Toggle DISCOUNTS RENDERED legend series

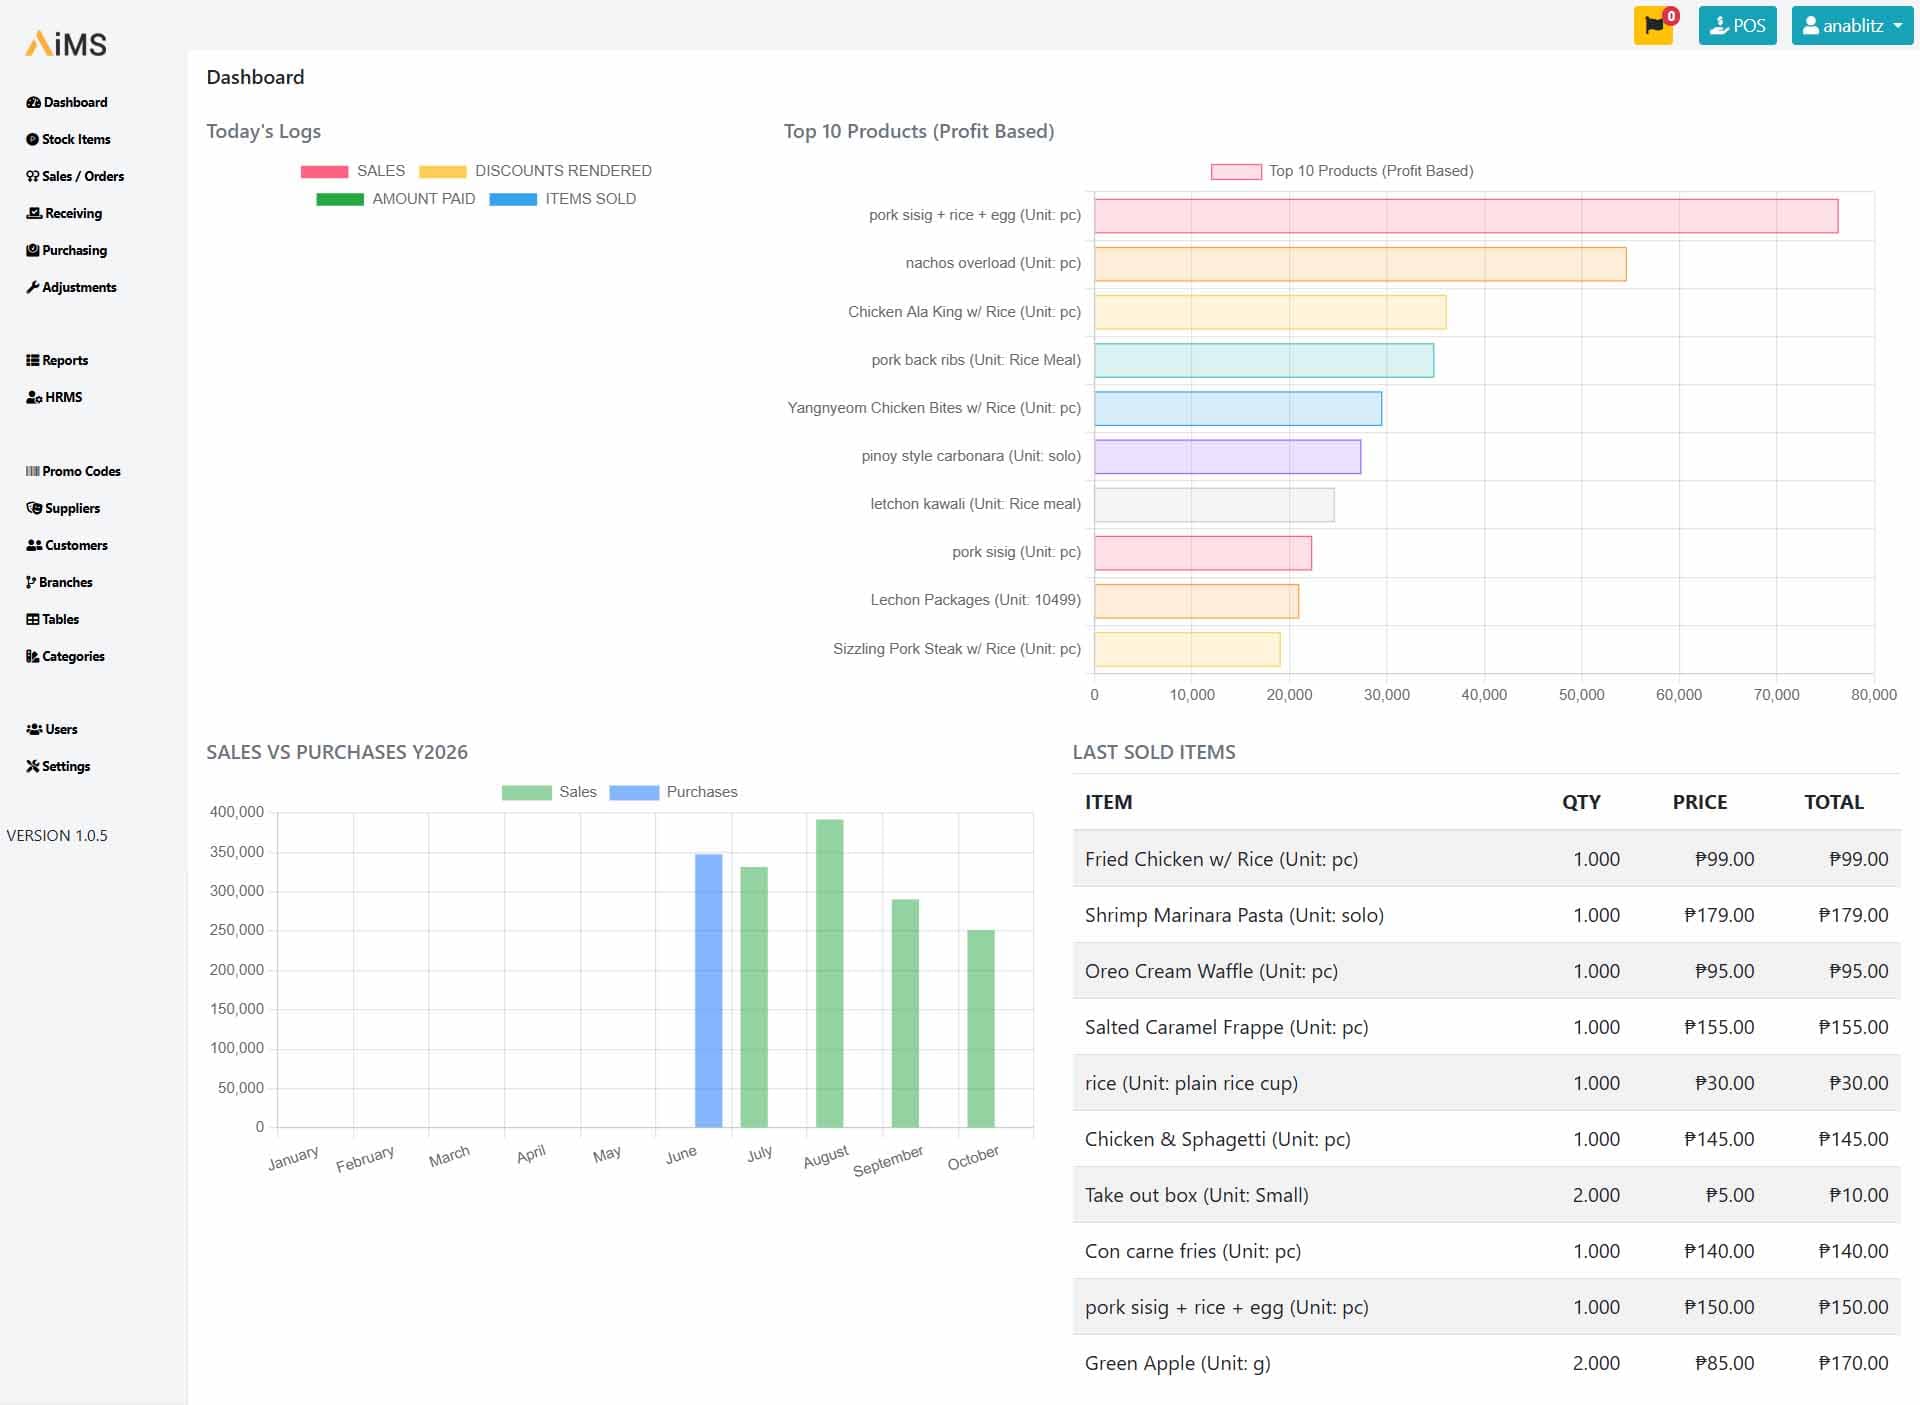(535, 171)
